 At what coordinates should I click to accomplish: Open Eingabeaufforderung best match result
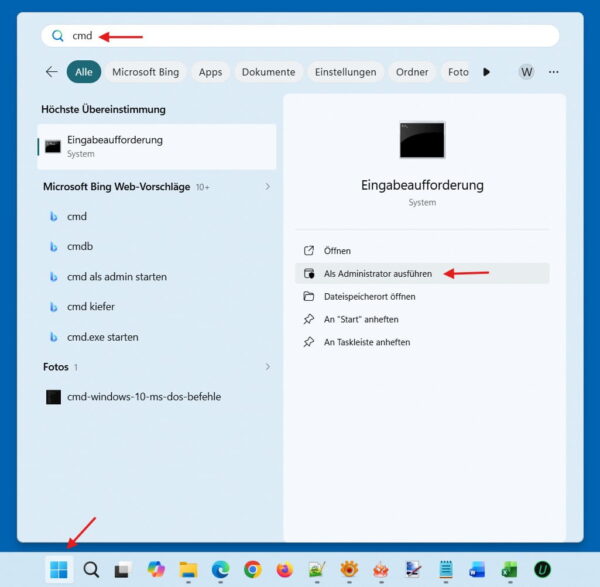pos(157,147)
